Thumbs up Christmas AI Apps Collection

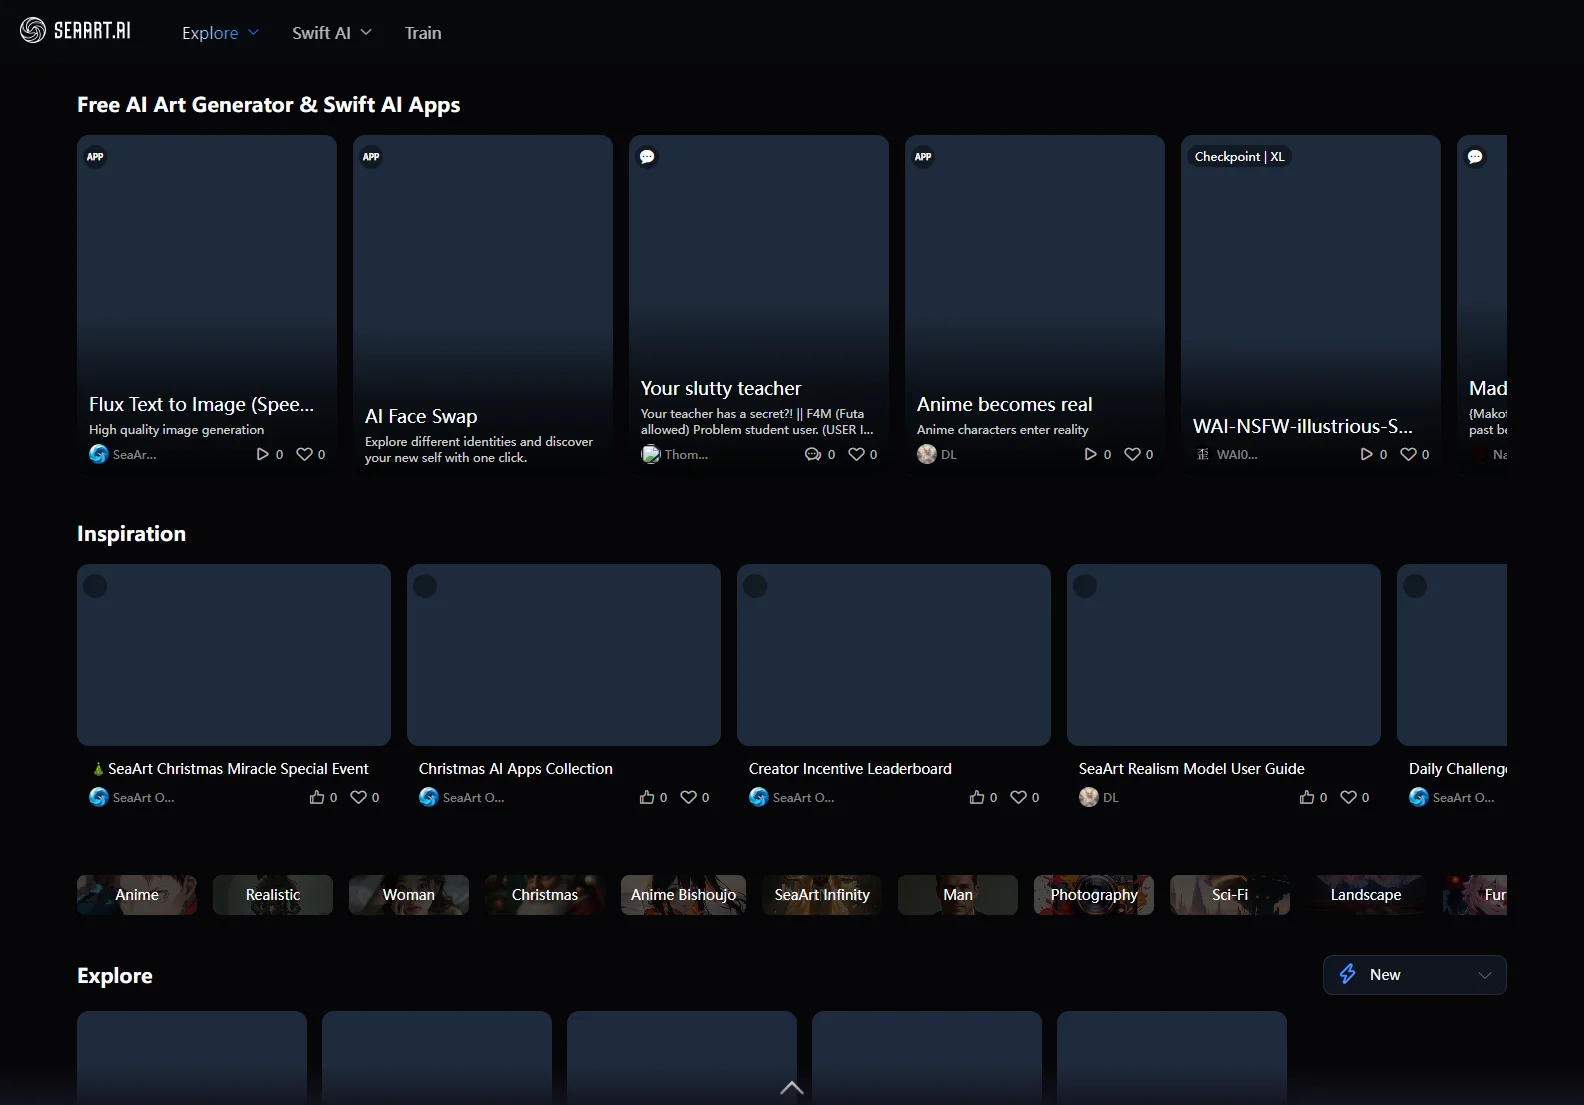pyautogui.click(x=647, y=797)
